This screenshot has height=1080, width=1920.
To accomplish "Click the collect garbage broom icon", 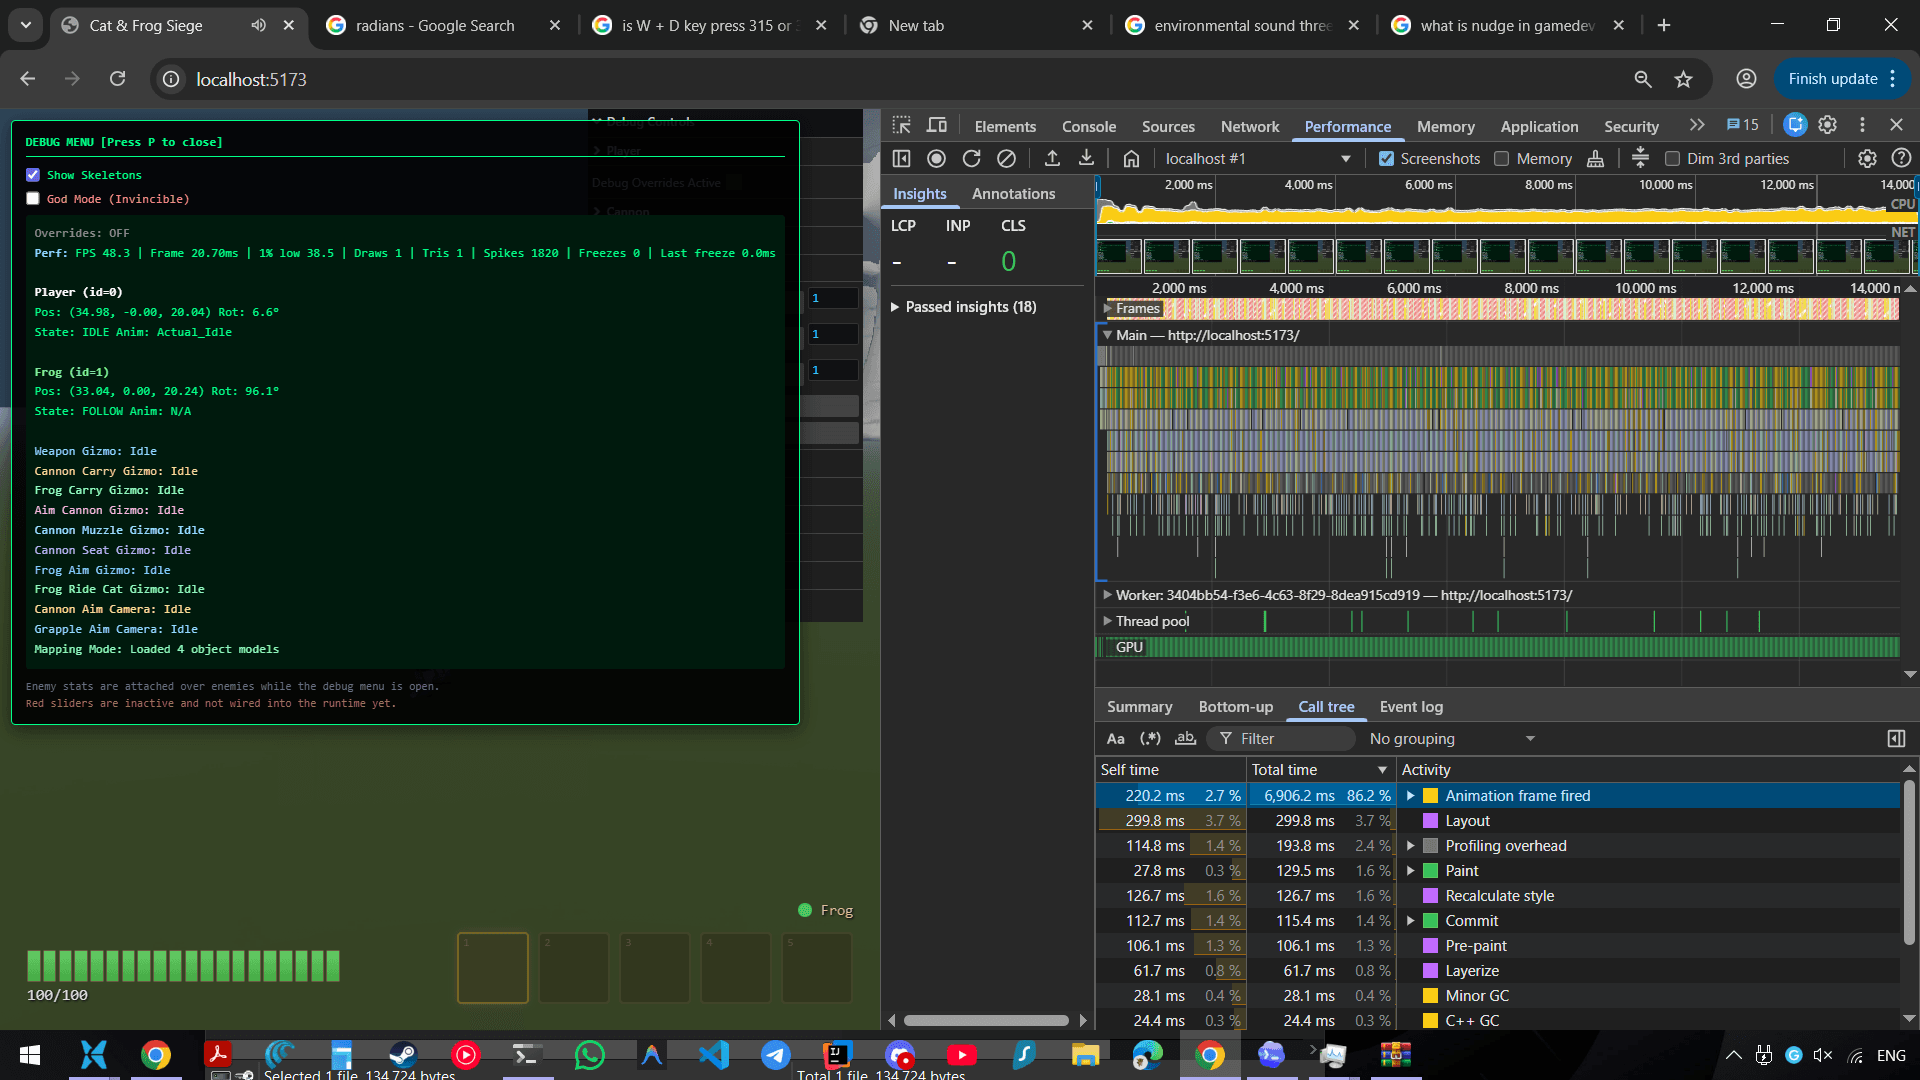I will coord(1595,158).
